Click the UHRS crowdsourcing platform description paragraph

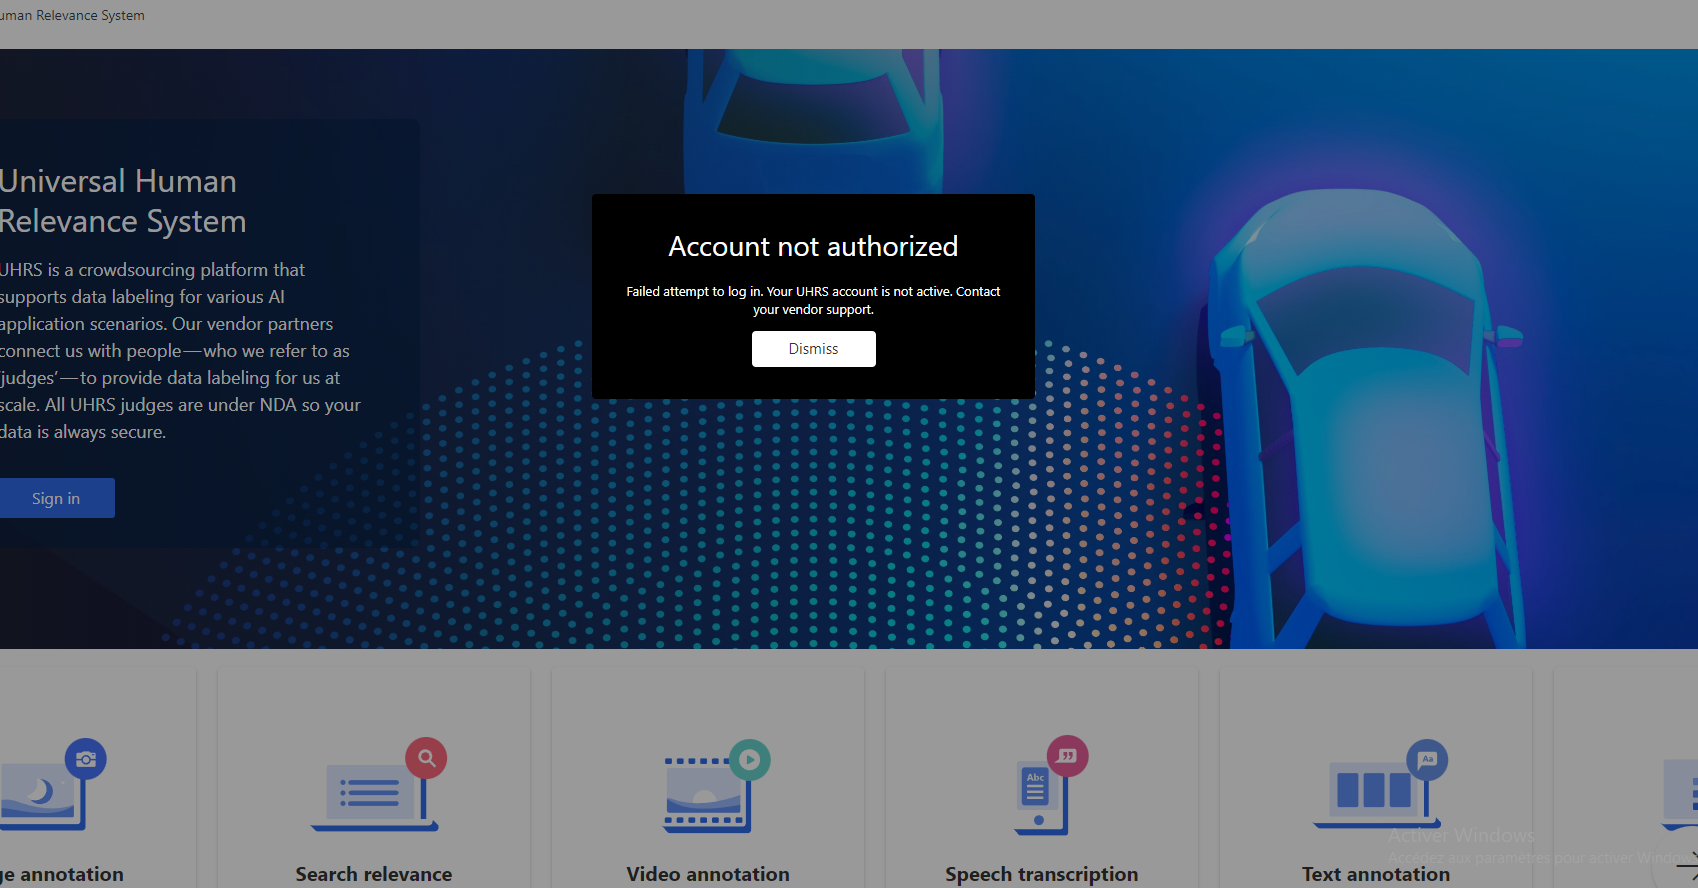pos(180,351)
